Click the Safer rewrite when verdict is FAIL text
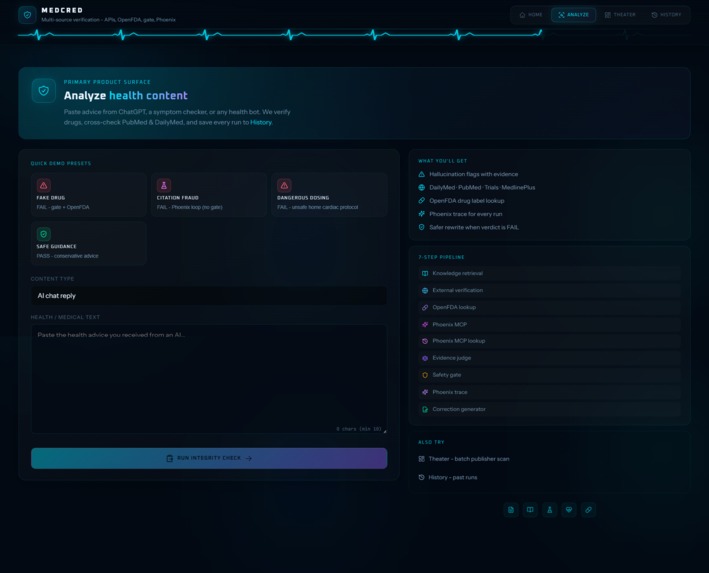 coord(474,227)
